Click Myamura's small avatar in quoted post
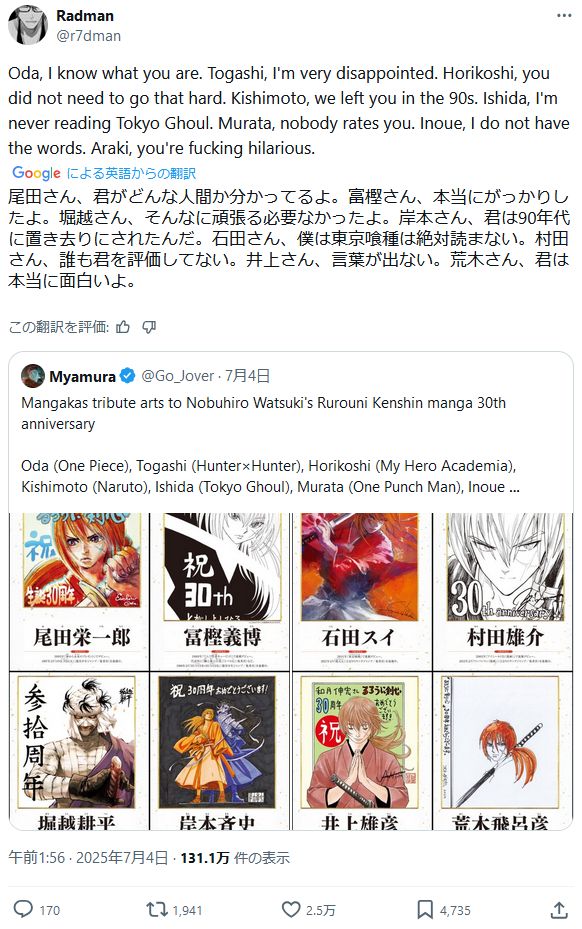Screen dimensions: 582x929 [x=33, y=376]
